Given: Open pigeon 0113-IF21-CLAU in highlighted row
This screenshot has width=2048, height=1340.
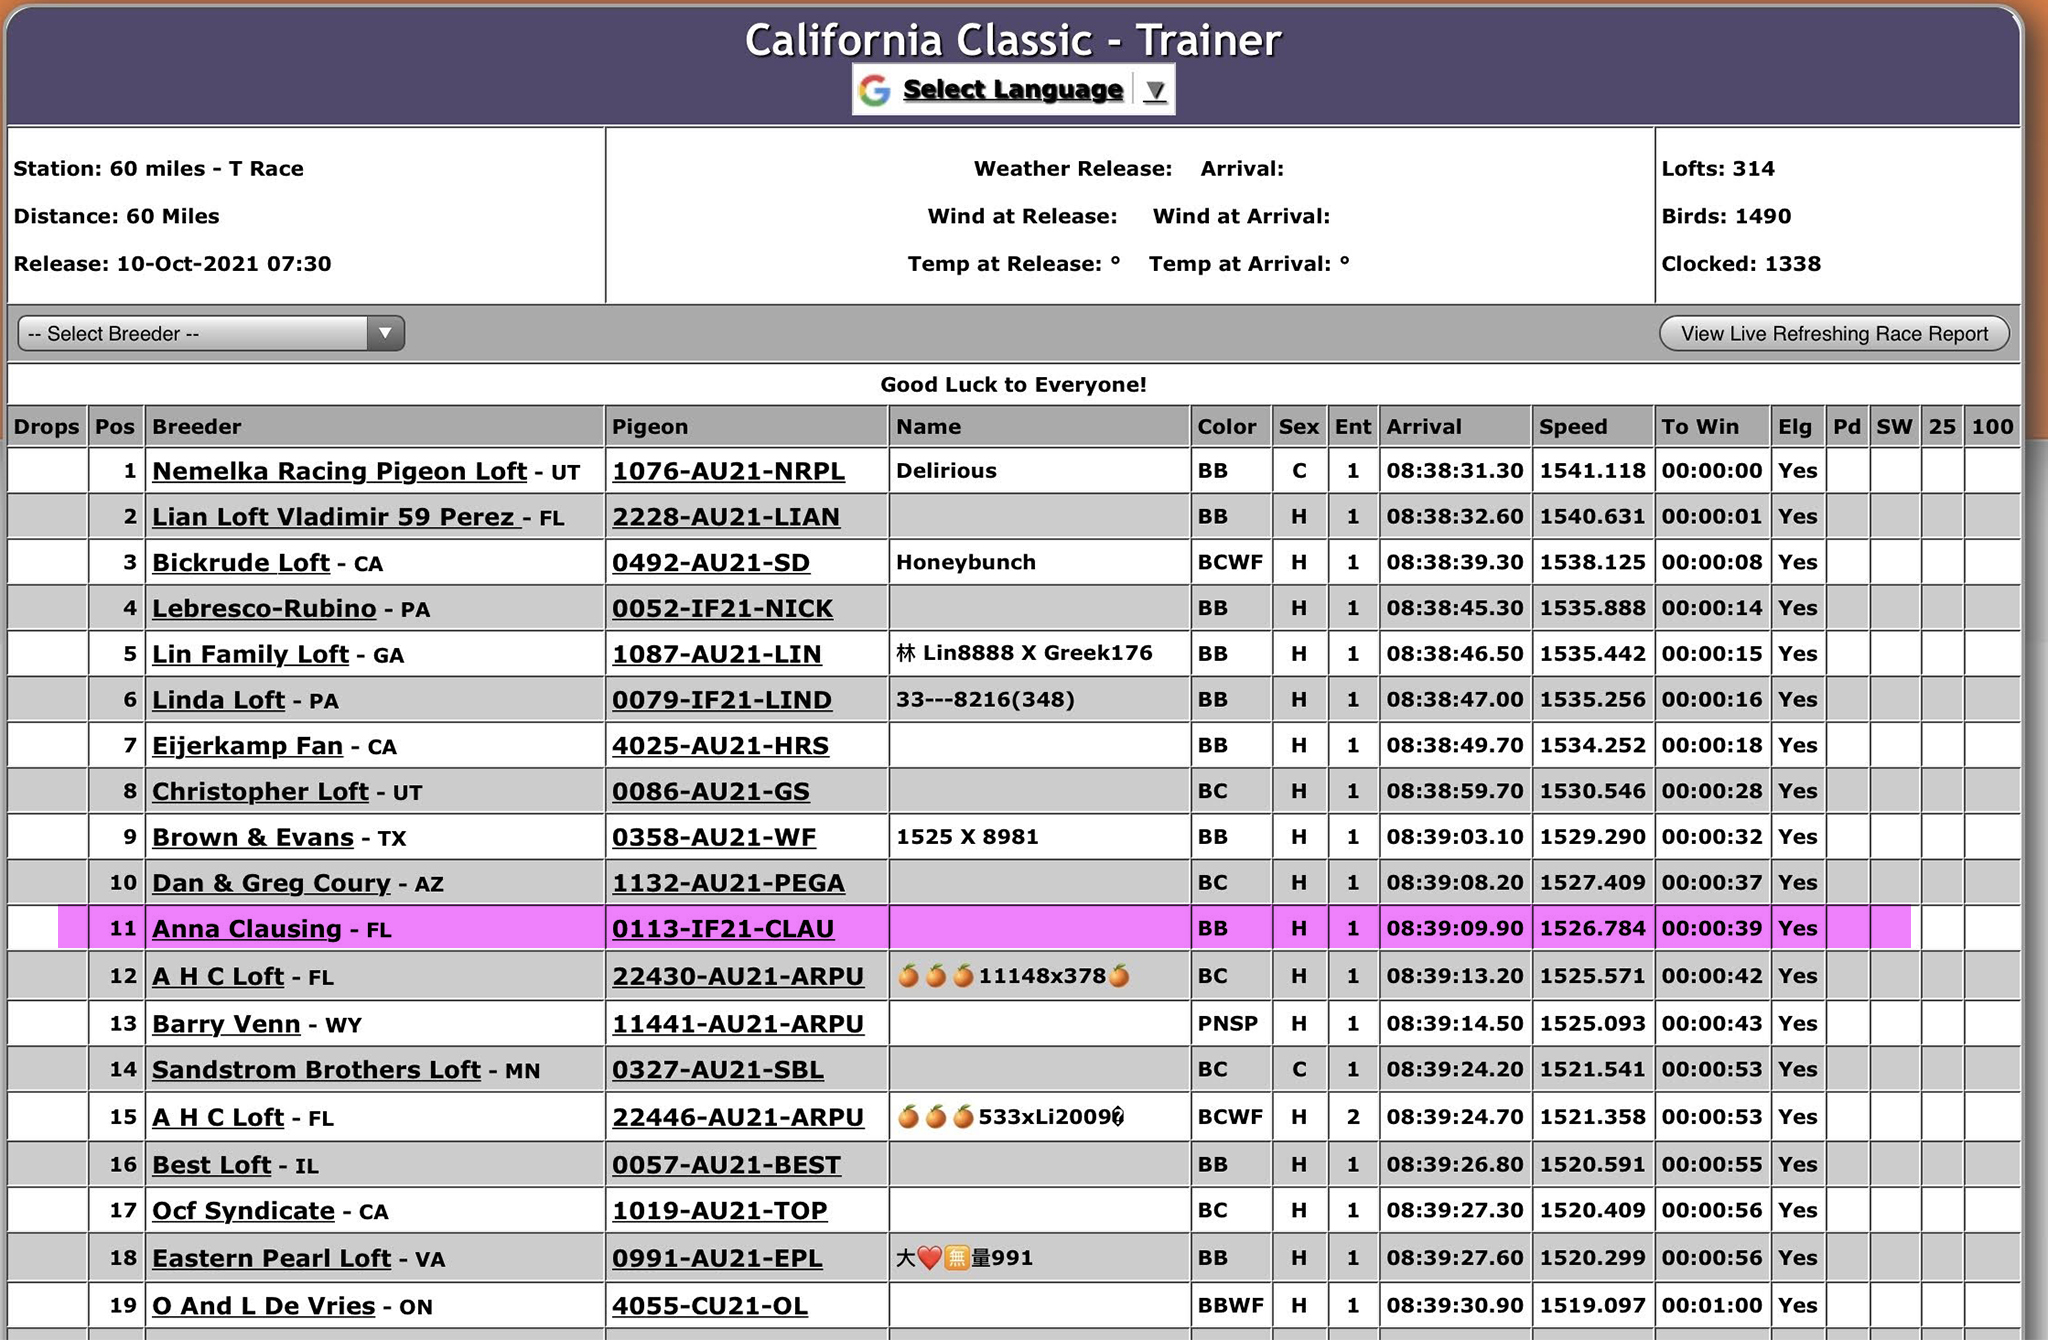Looking at the screenshot, I should pos(722,929).
